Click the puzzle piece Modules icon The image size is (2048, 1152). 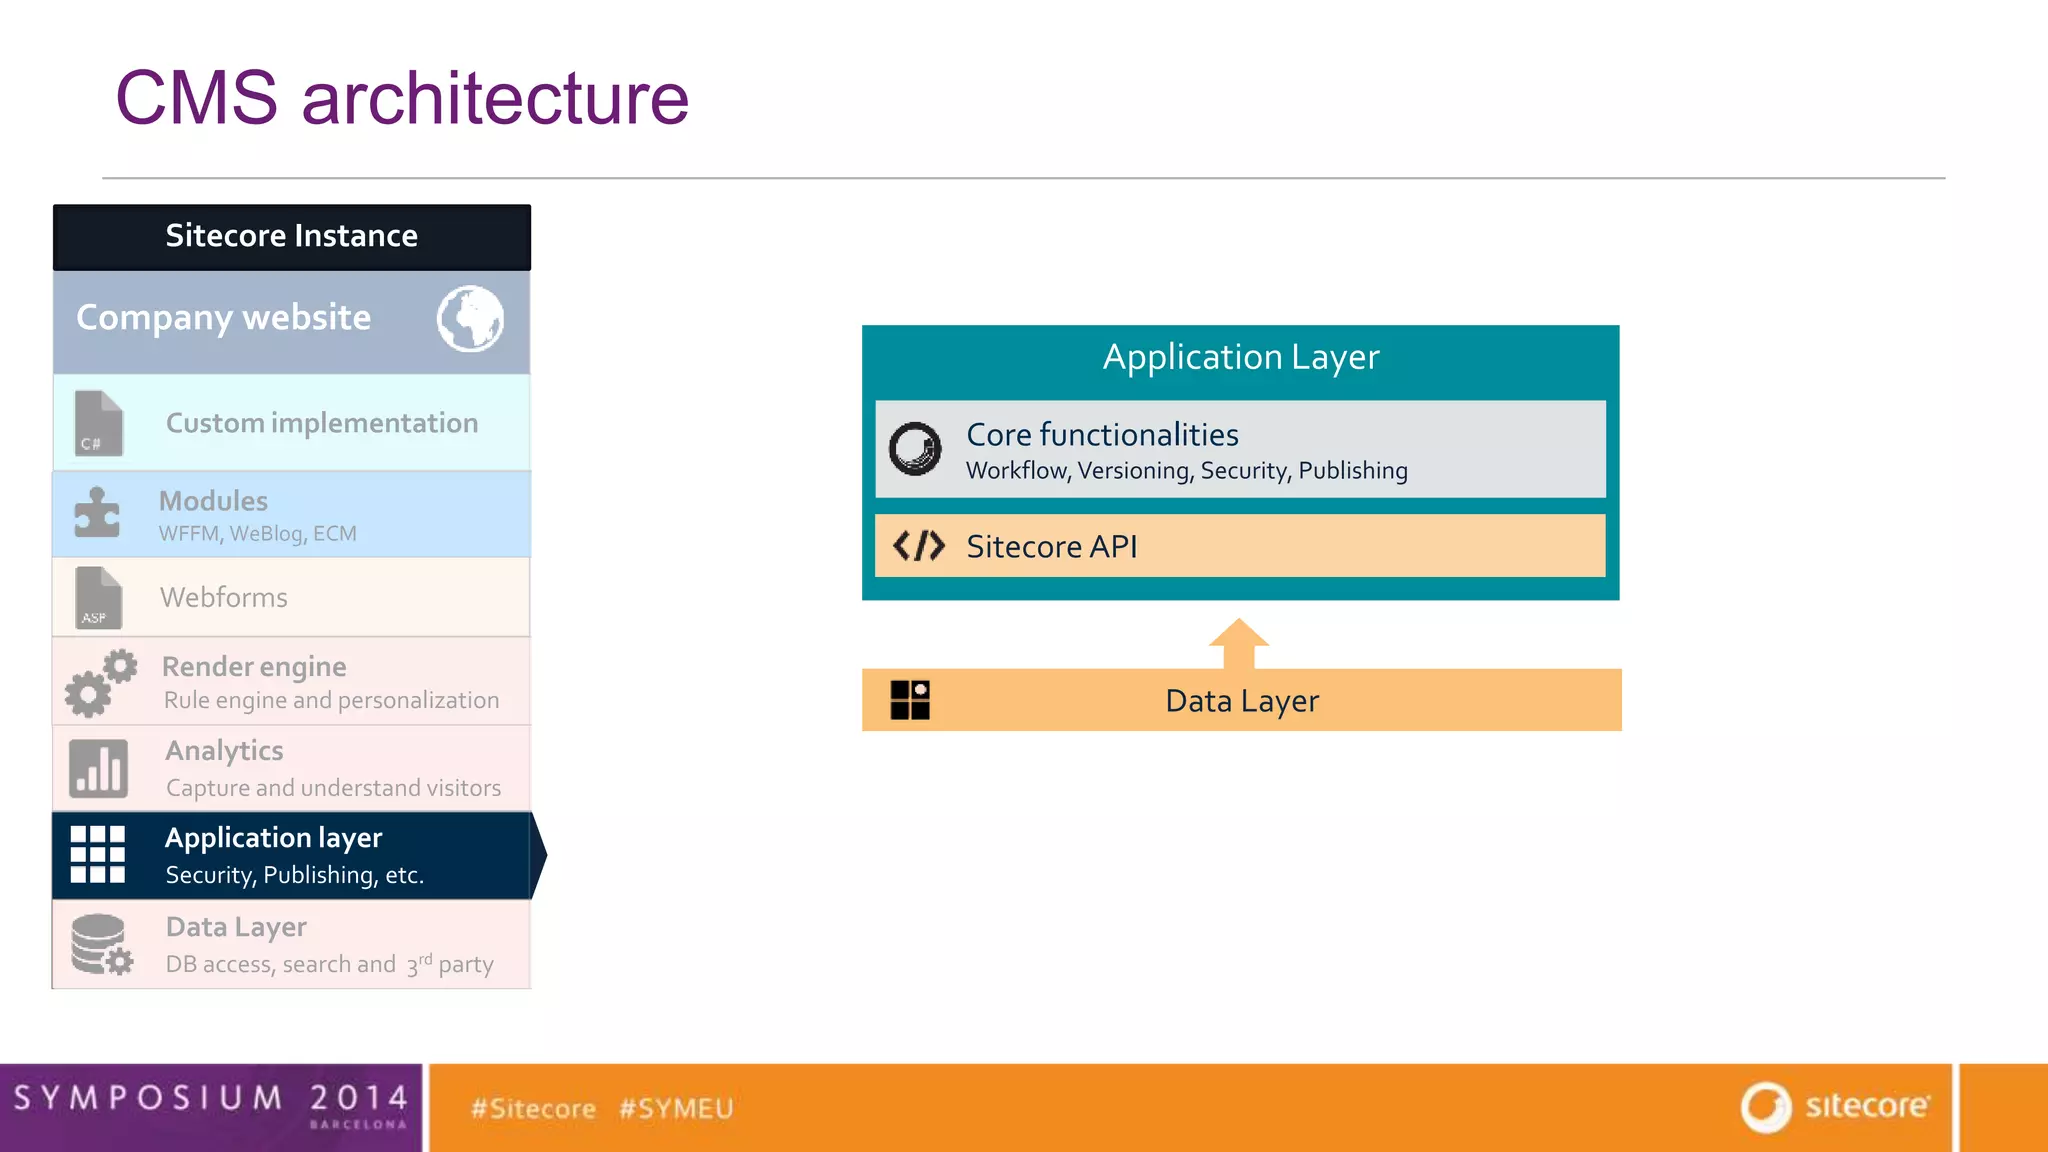click(97, 513)
